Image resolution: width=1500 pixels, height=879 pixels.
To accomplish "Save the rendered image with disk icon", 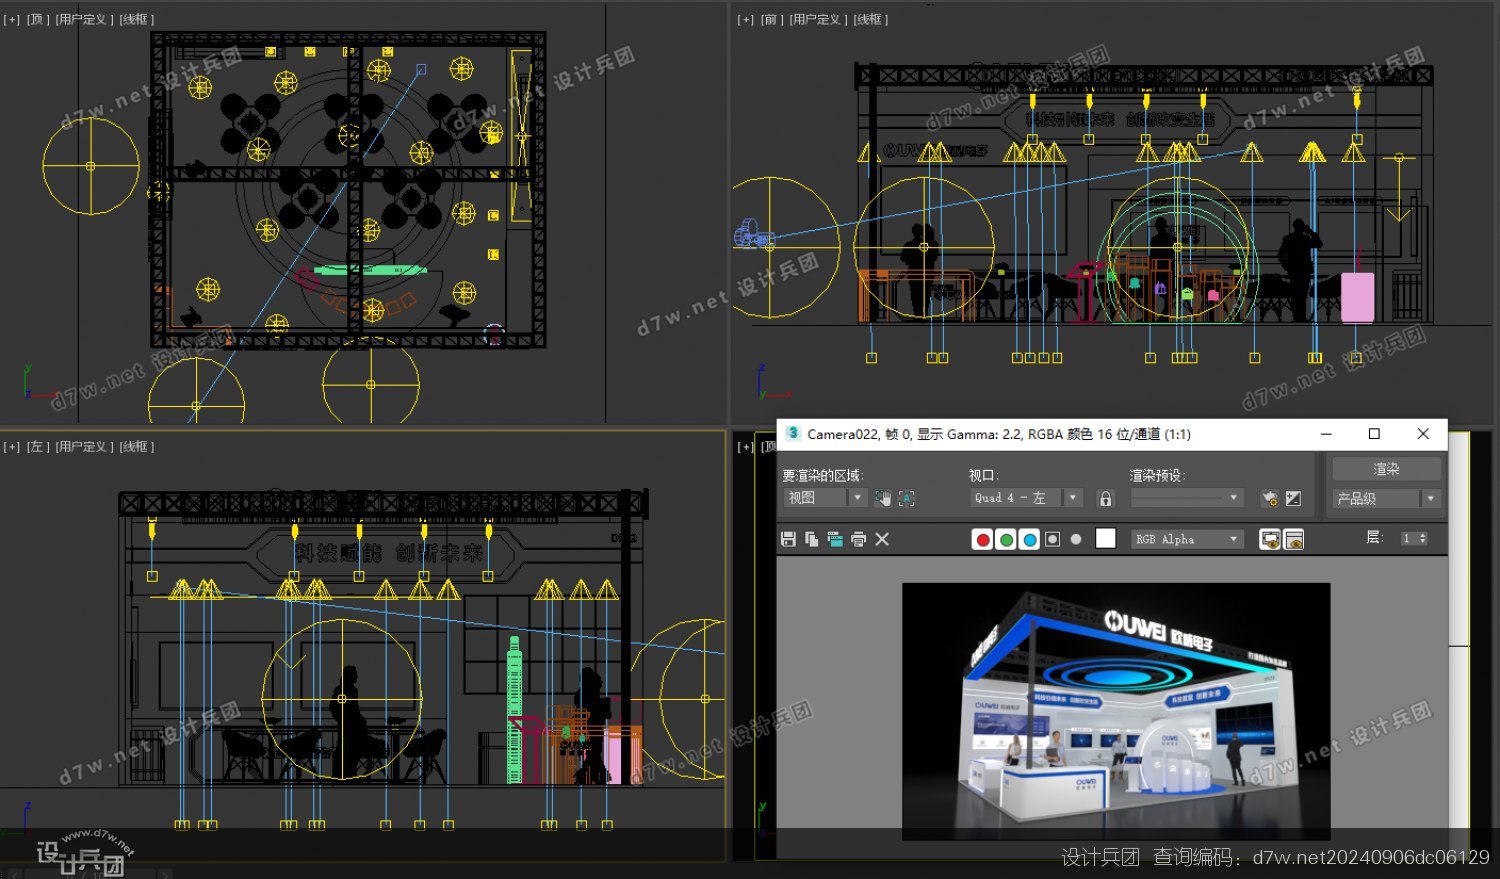I will [788, 539].
